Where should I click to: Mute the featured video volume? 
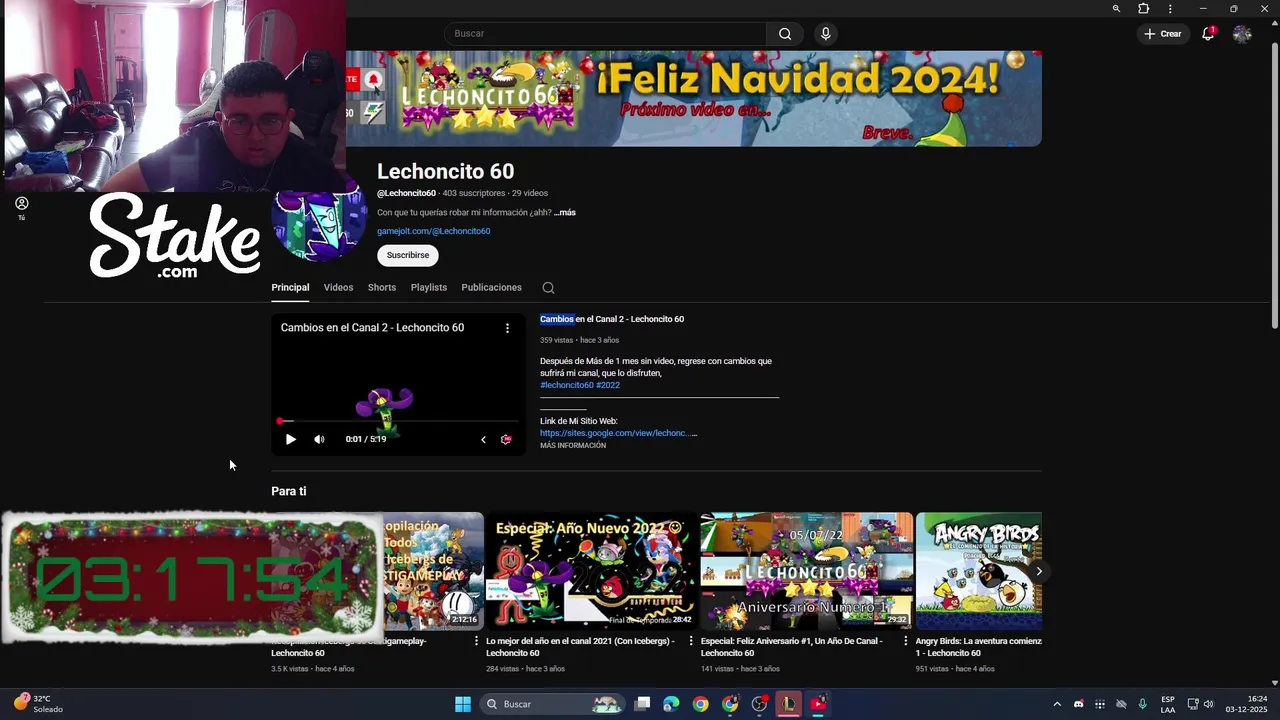pyautogui.click(x=319, y=439)
